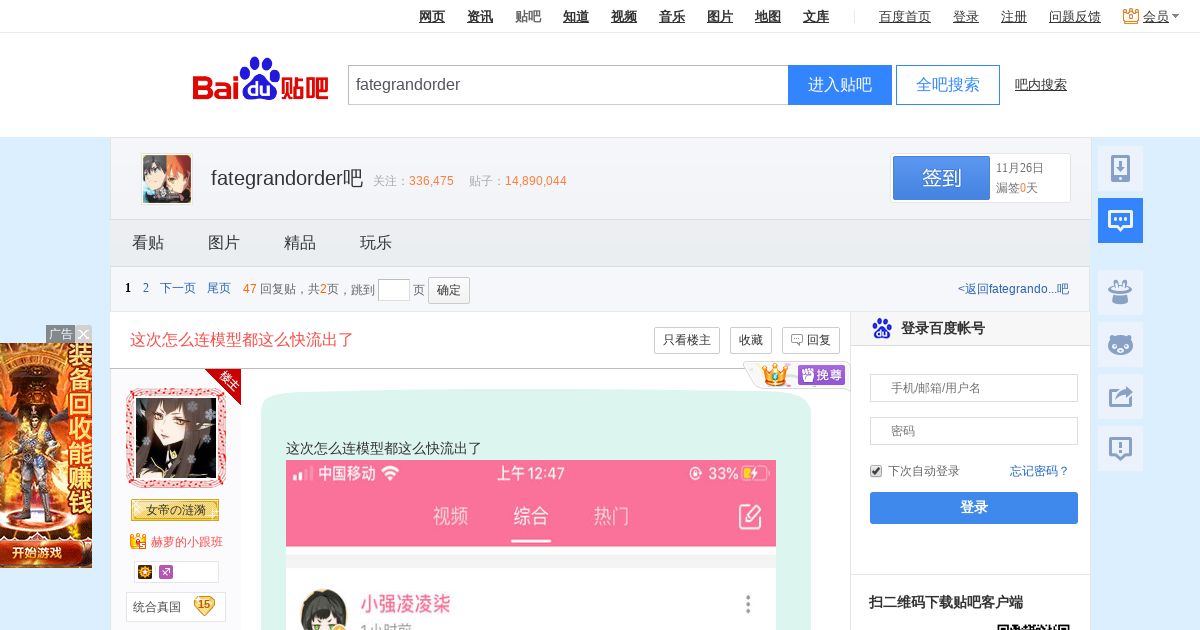This screenshot has height=630, width=1200.
Task: Open the 视频 top navigation item
Action: pos(624,16)
